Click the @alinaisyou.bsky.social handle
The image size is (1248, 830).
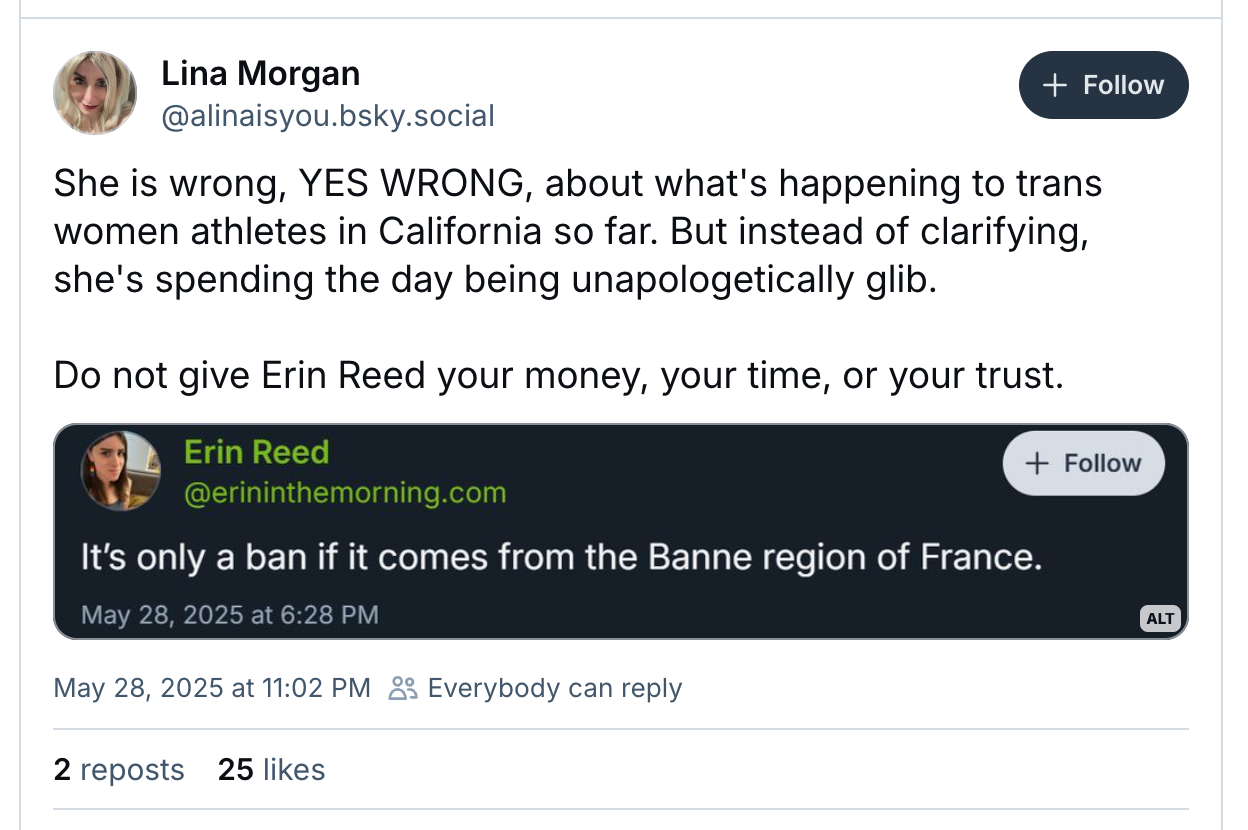tap(328, 116)
